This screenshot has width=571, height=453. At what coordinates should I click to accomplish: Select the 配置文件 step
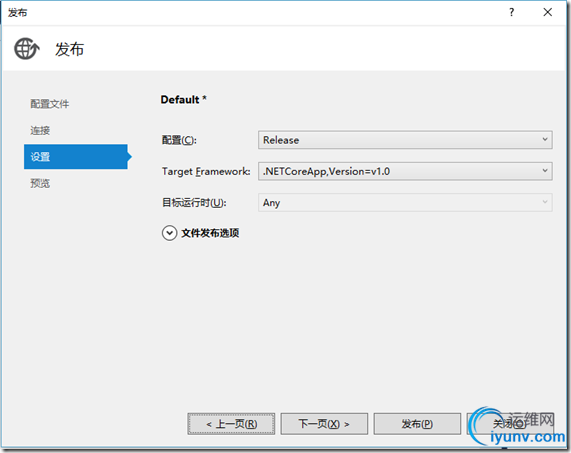(x=50, y=104)
